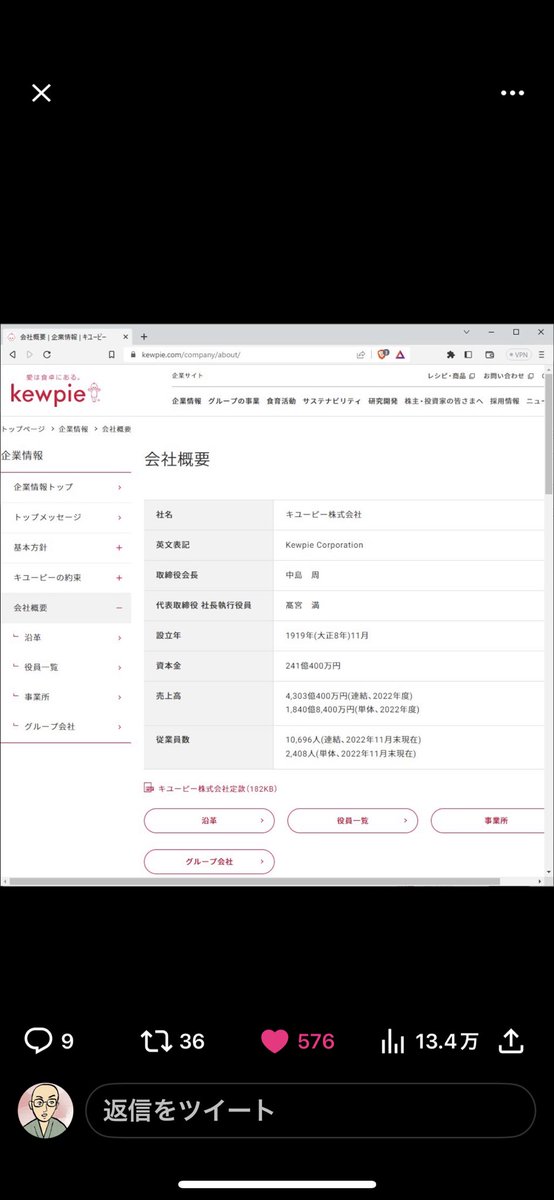Click the グループ会社 pill button
This screenshot has width=554, height=1200.
(x=209, y=861)
